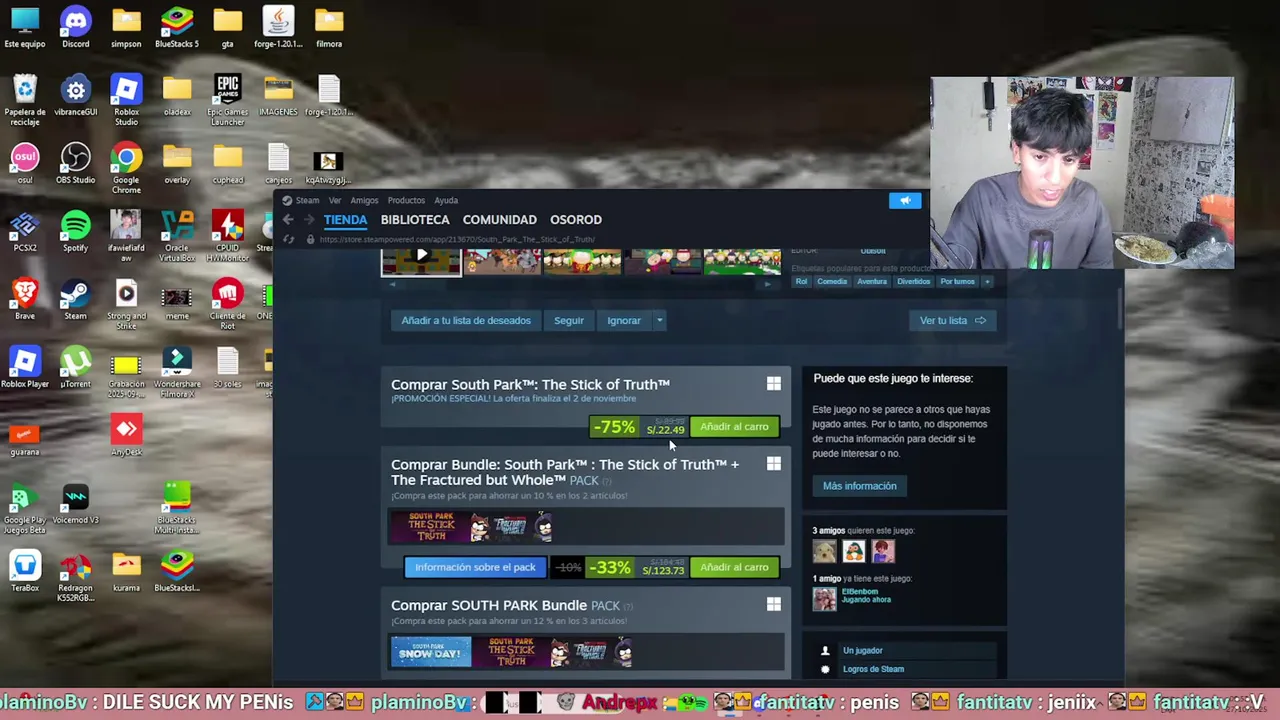This screenshot has width=1280, height=720.
Task: Open the Steam menu in the menu bar
Action: coord(307,200)
